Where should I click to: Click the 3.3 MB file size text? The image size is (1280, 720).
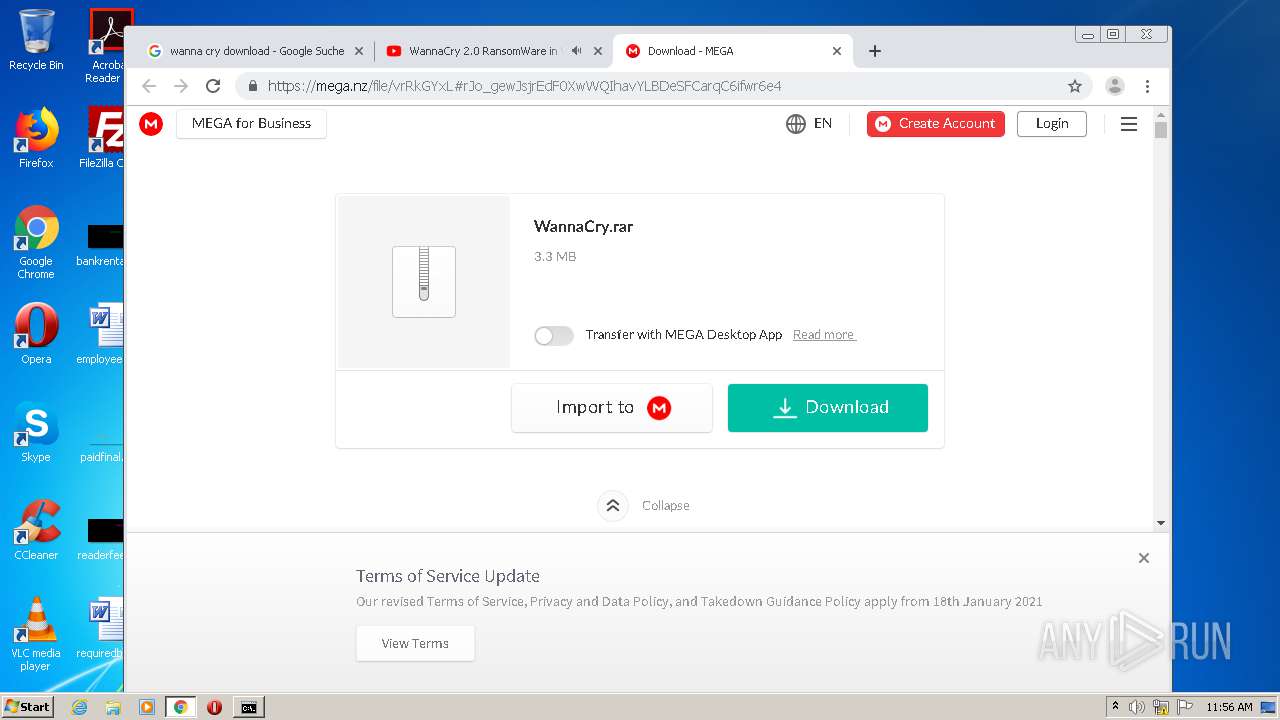coord(555,257)
